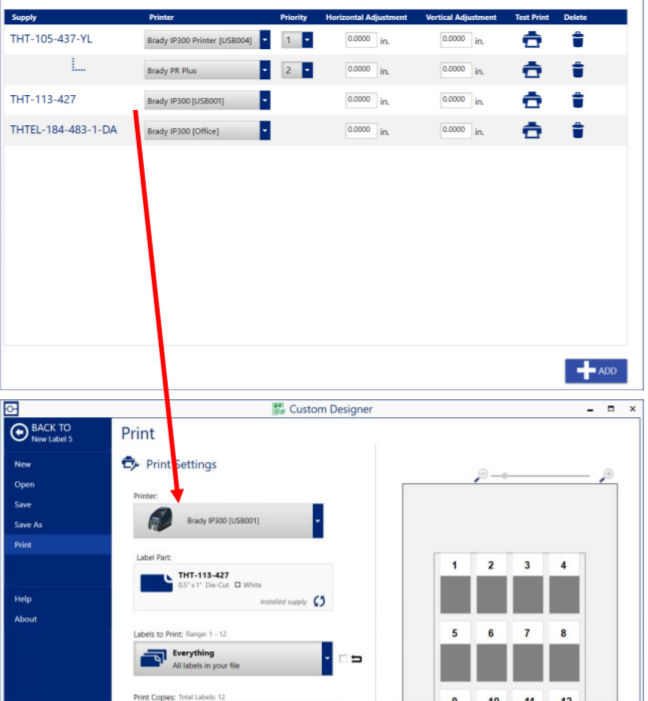This screenshot has width=648, height=701.
Task: Select Print in the sidebar
Action: (58, 545)
